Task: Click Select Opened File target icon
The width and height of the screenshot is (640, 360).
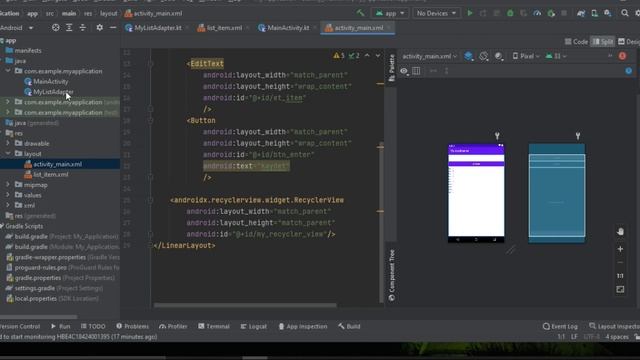Action: tap(56, 28)
